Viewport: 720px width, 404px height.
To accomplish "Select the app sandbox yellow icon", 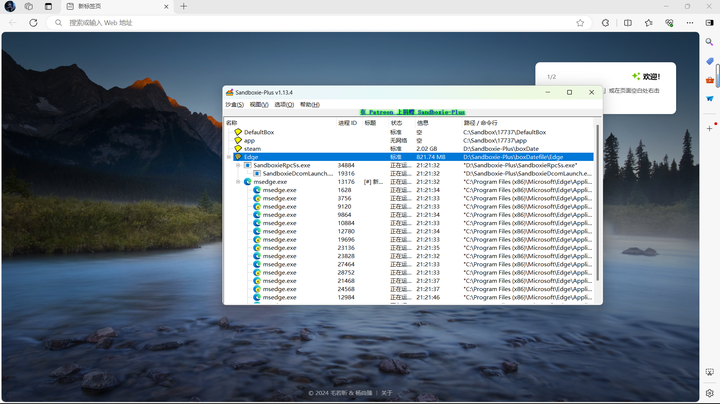I will 238,140.
